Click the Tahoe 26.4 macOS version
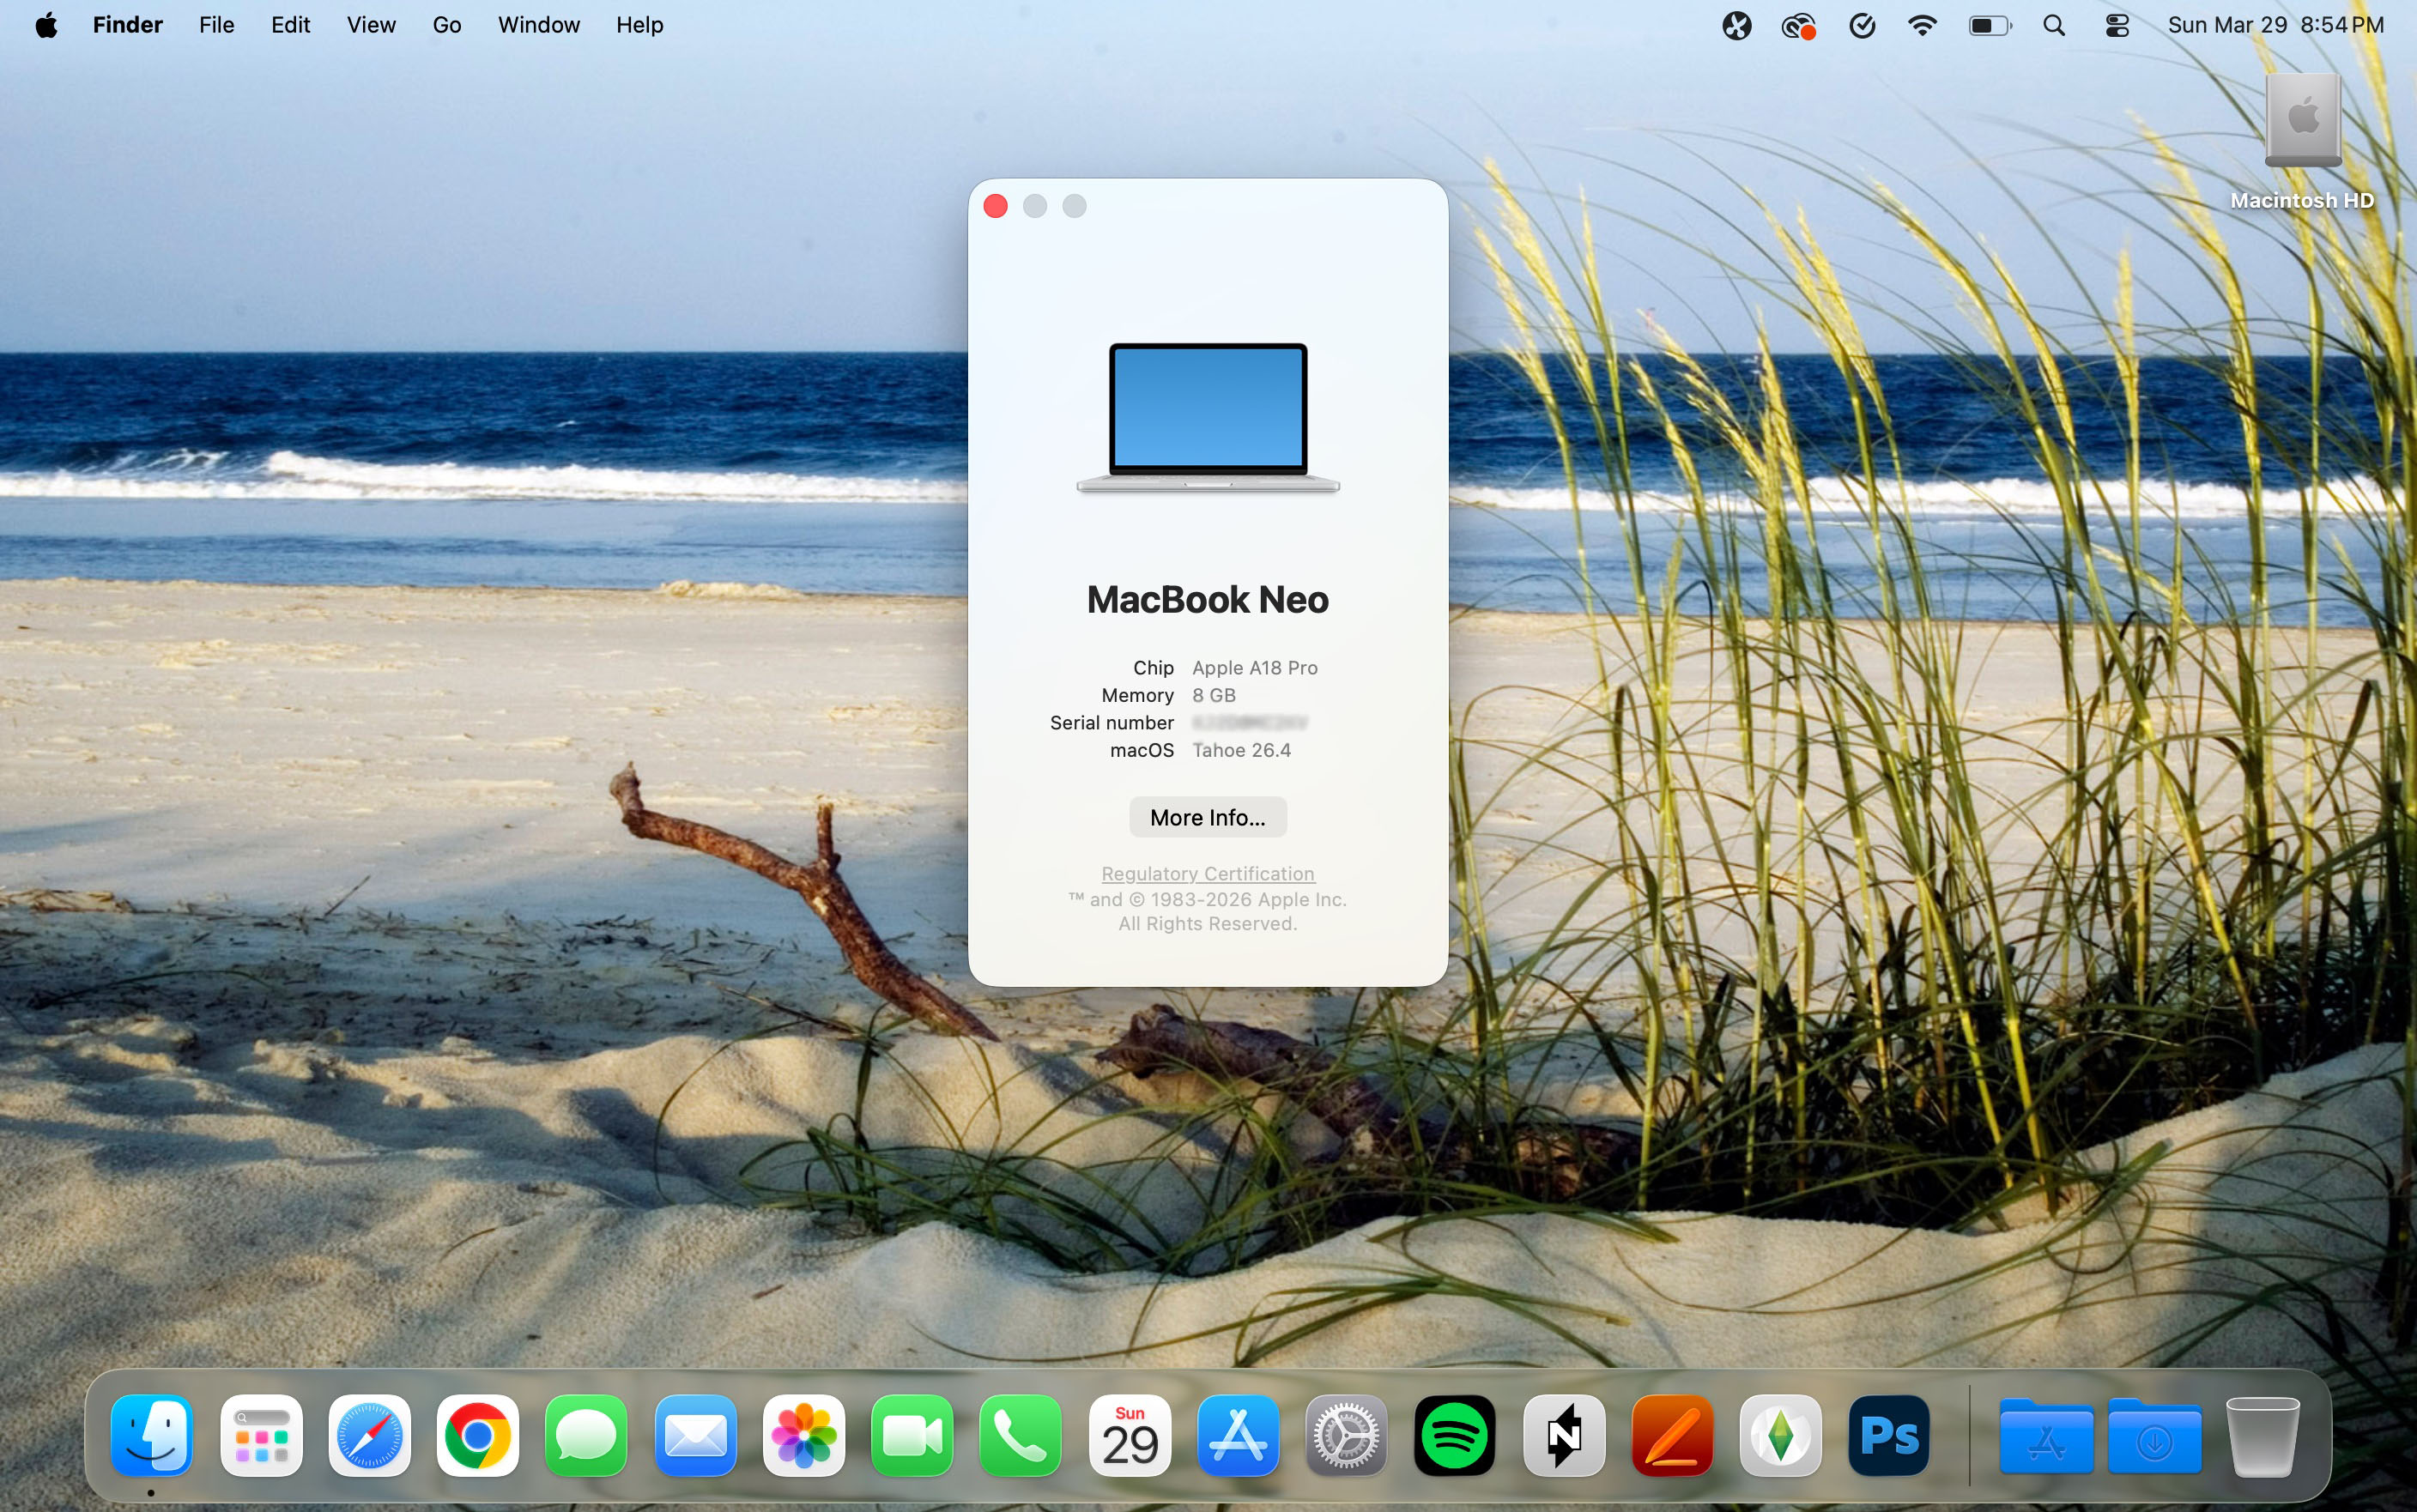Screen dimensions: 2417x1512 tap(1241, 750)
